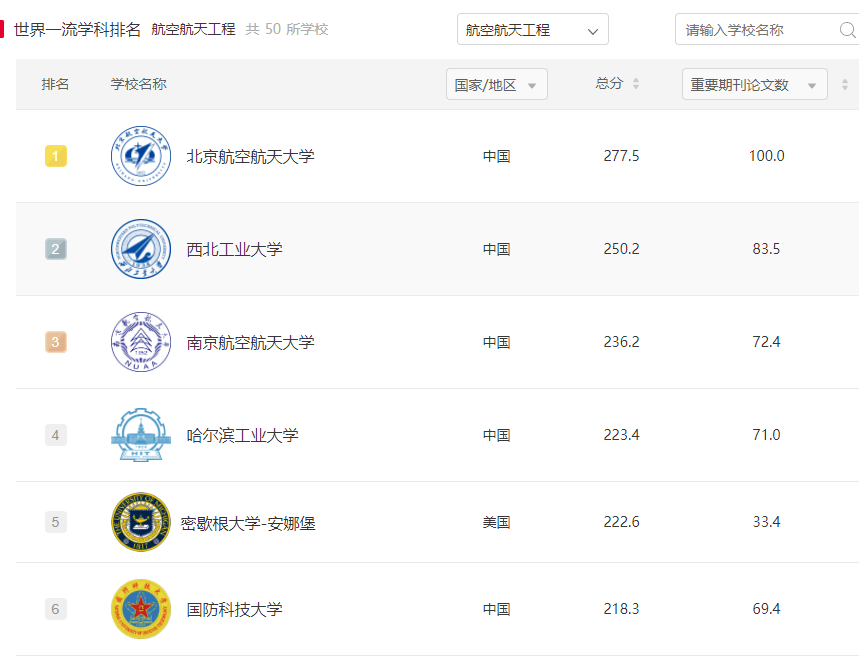Screen dimensions: 859x657
Task: Sort by 总分 using sort arrows
Action: (x=635, y=84)
